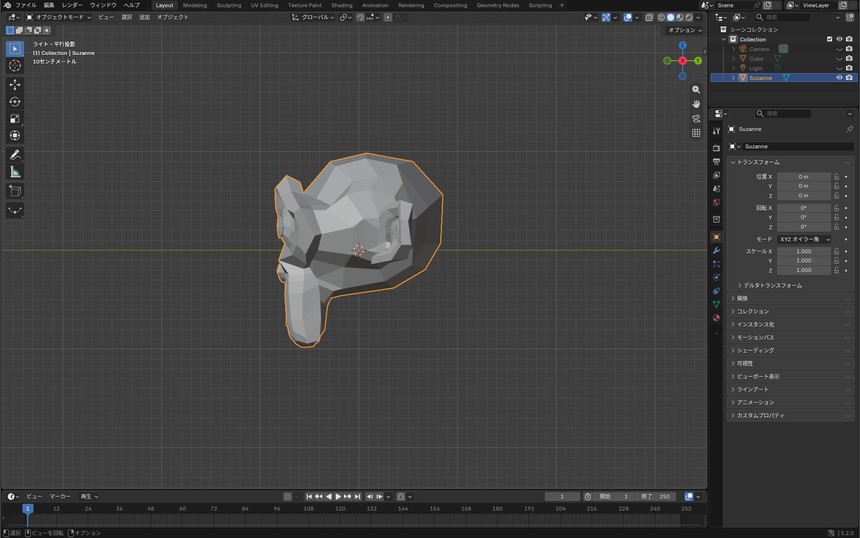Open the Modifier wrench properties tab

[716, 251]
